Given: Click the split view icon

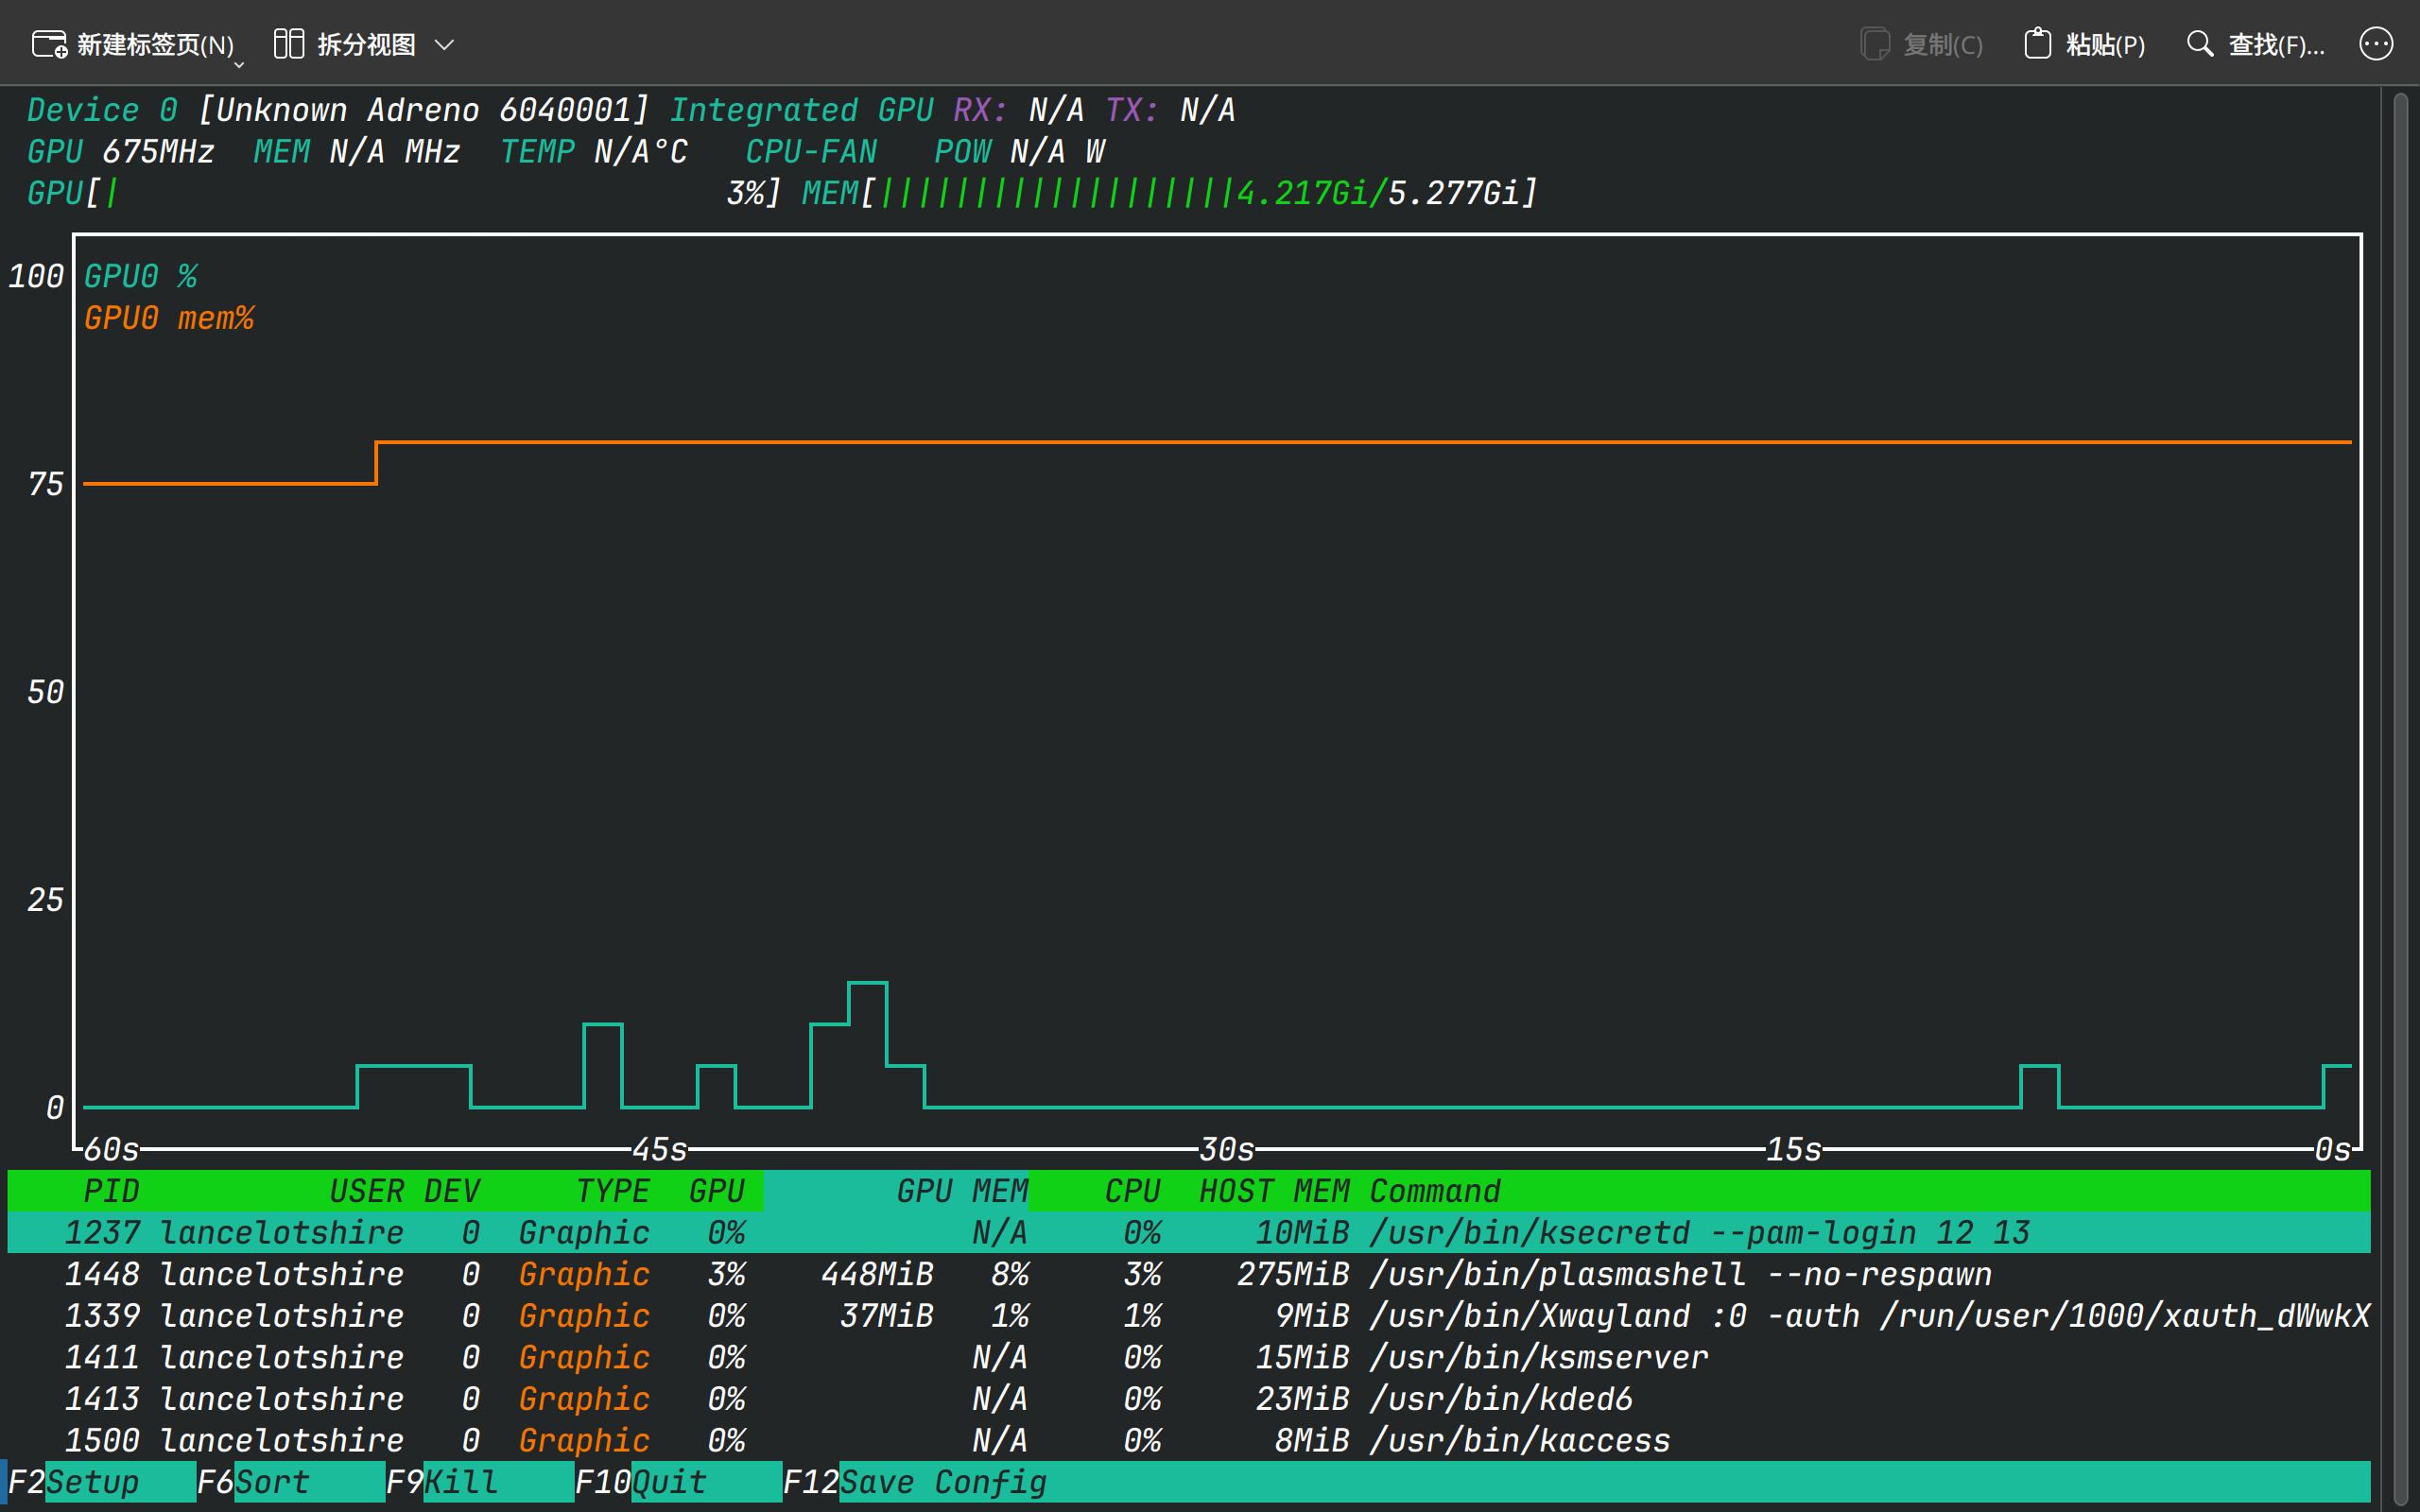Looking at the screenshot, I should (289, 44).
